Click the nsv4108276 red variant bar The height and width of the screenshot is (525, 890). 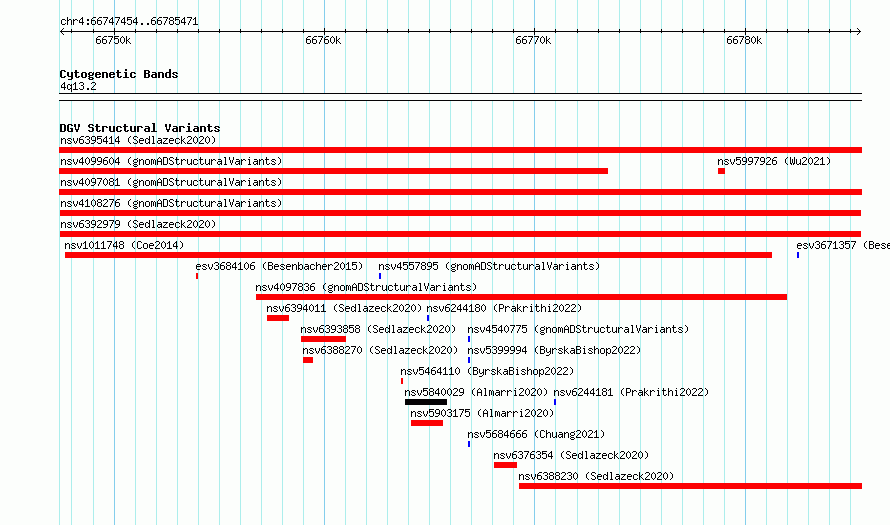(x=460, y=213)
